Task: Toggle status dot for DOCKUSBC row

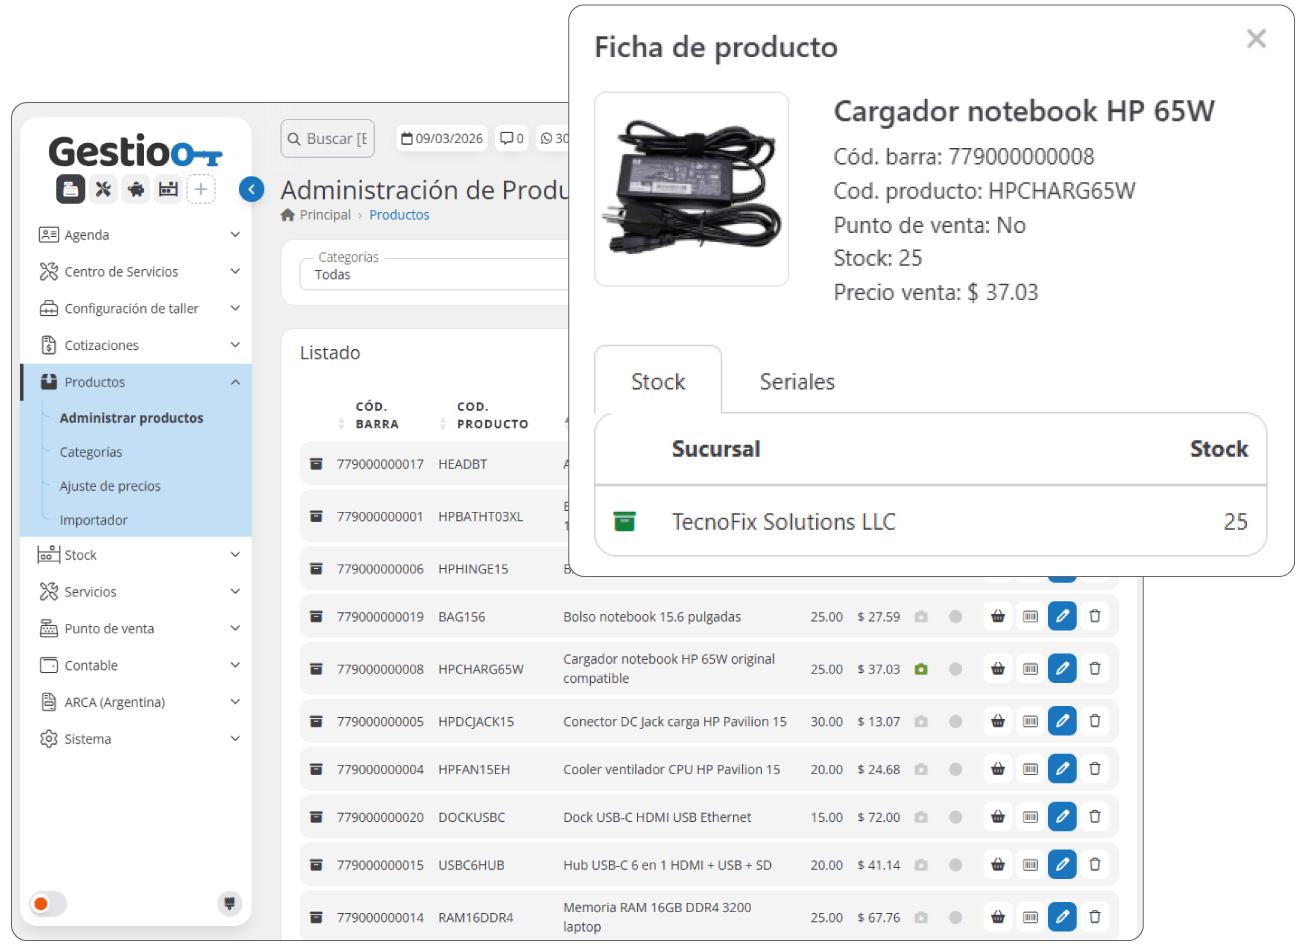Action: [956, 817]
